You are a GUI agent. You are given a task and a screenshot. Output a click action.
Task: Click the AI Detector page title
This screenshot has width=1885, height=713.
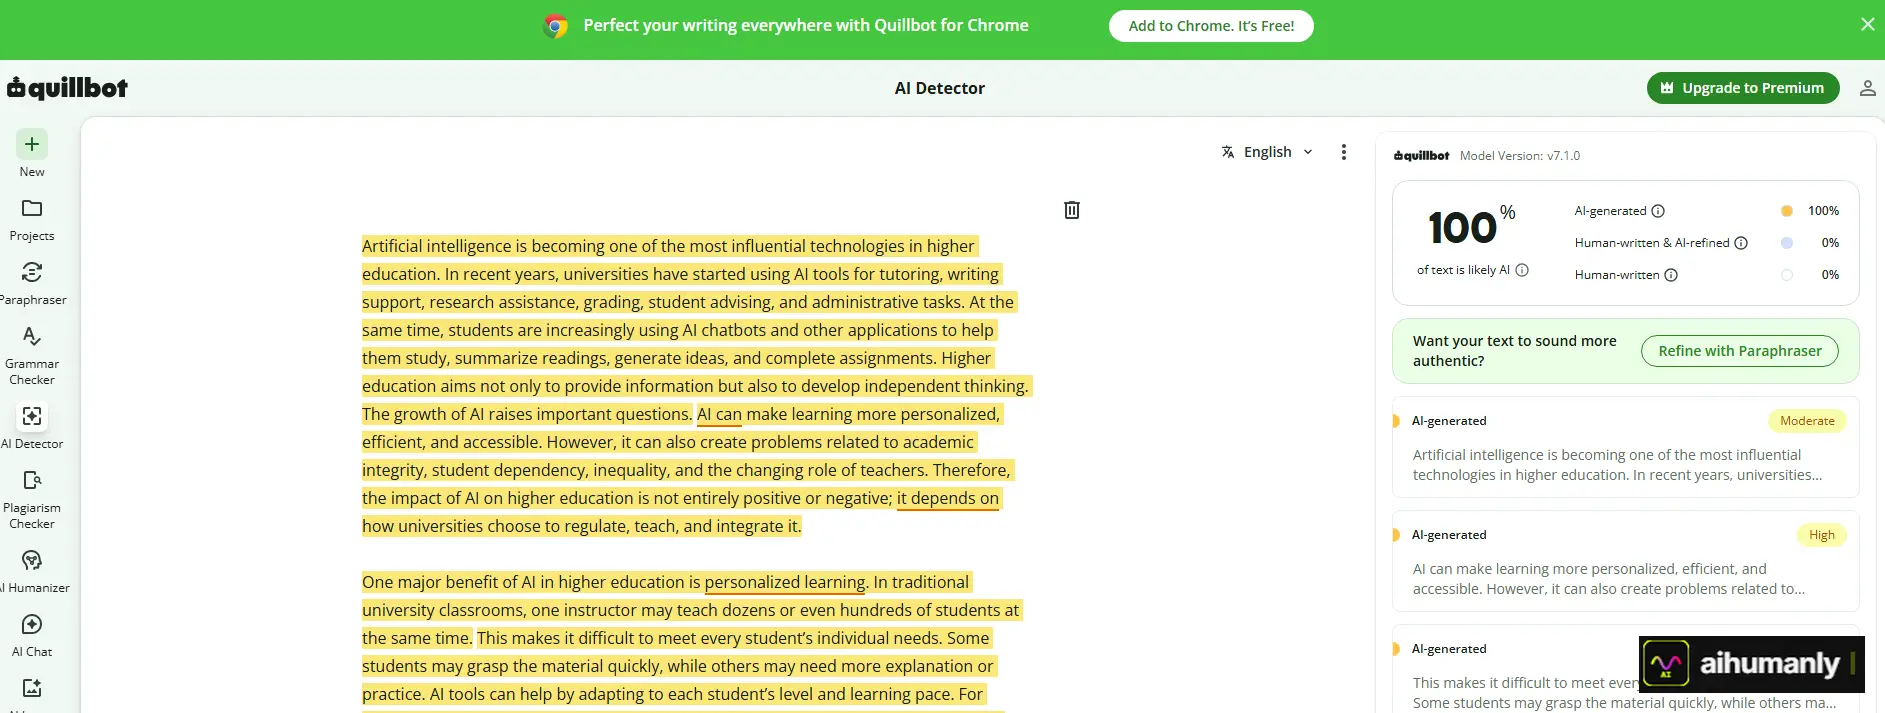point(940,88)
